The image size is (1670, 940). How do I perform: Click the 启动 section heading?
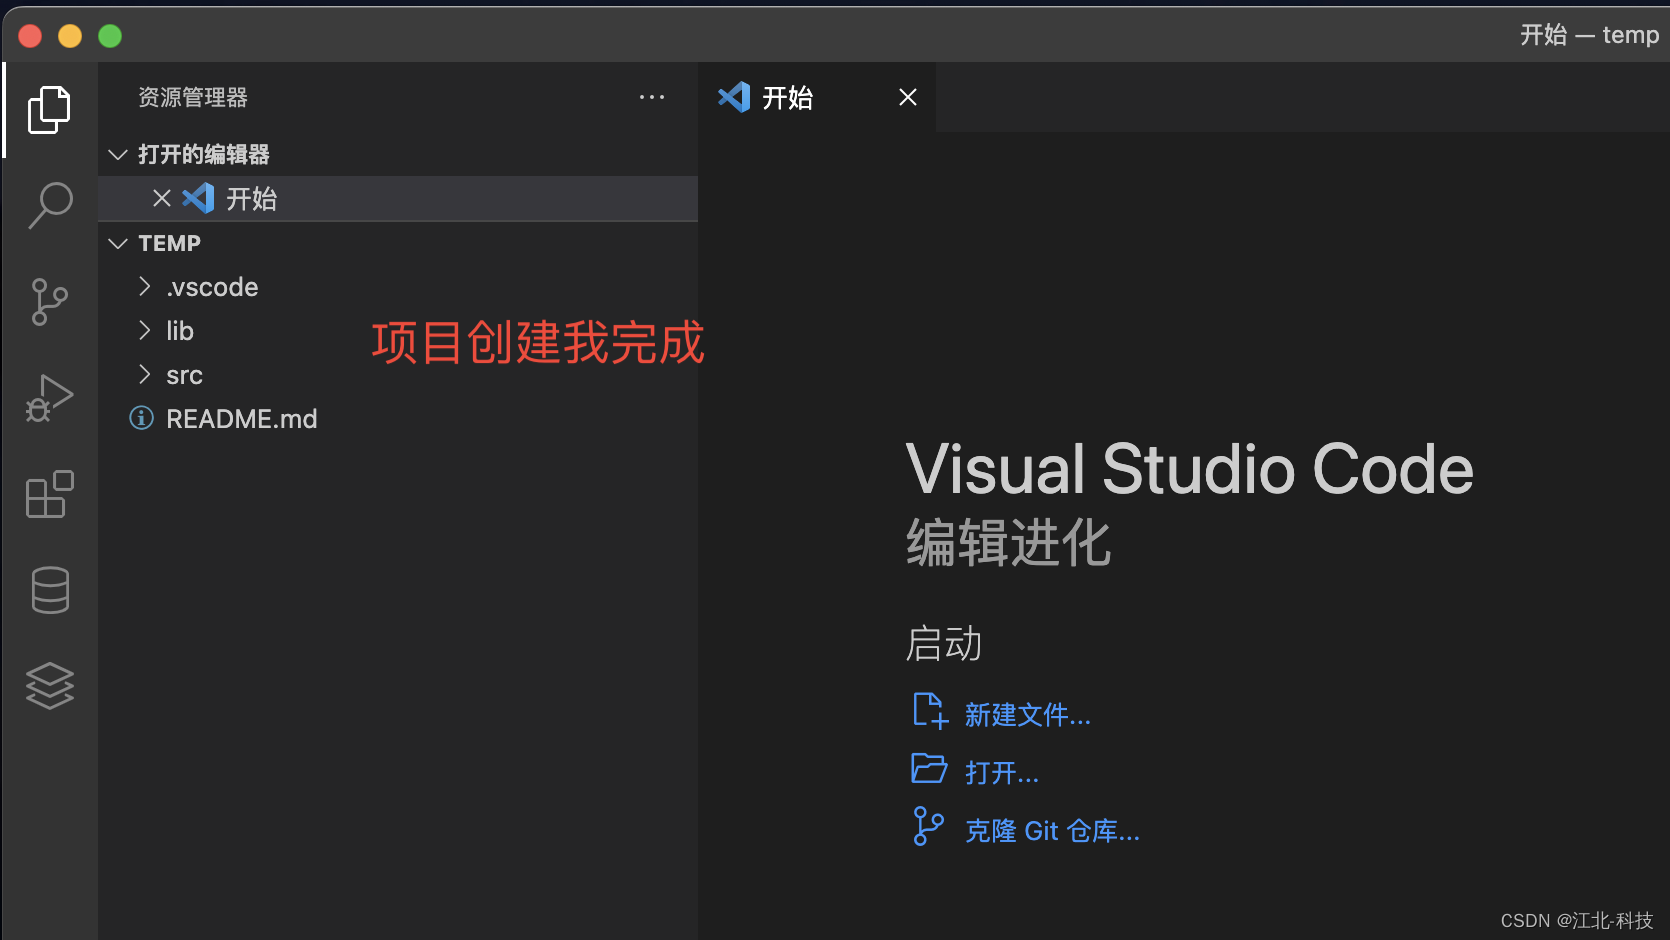[944, 643]
